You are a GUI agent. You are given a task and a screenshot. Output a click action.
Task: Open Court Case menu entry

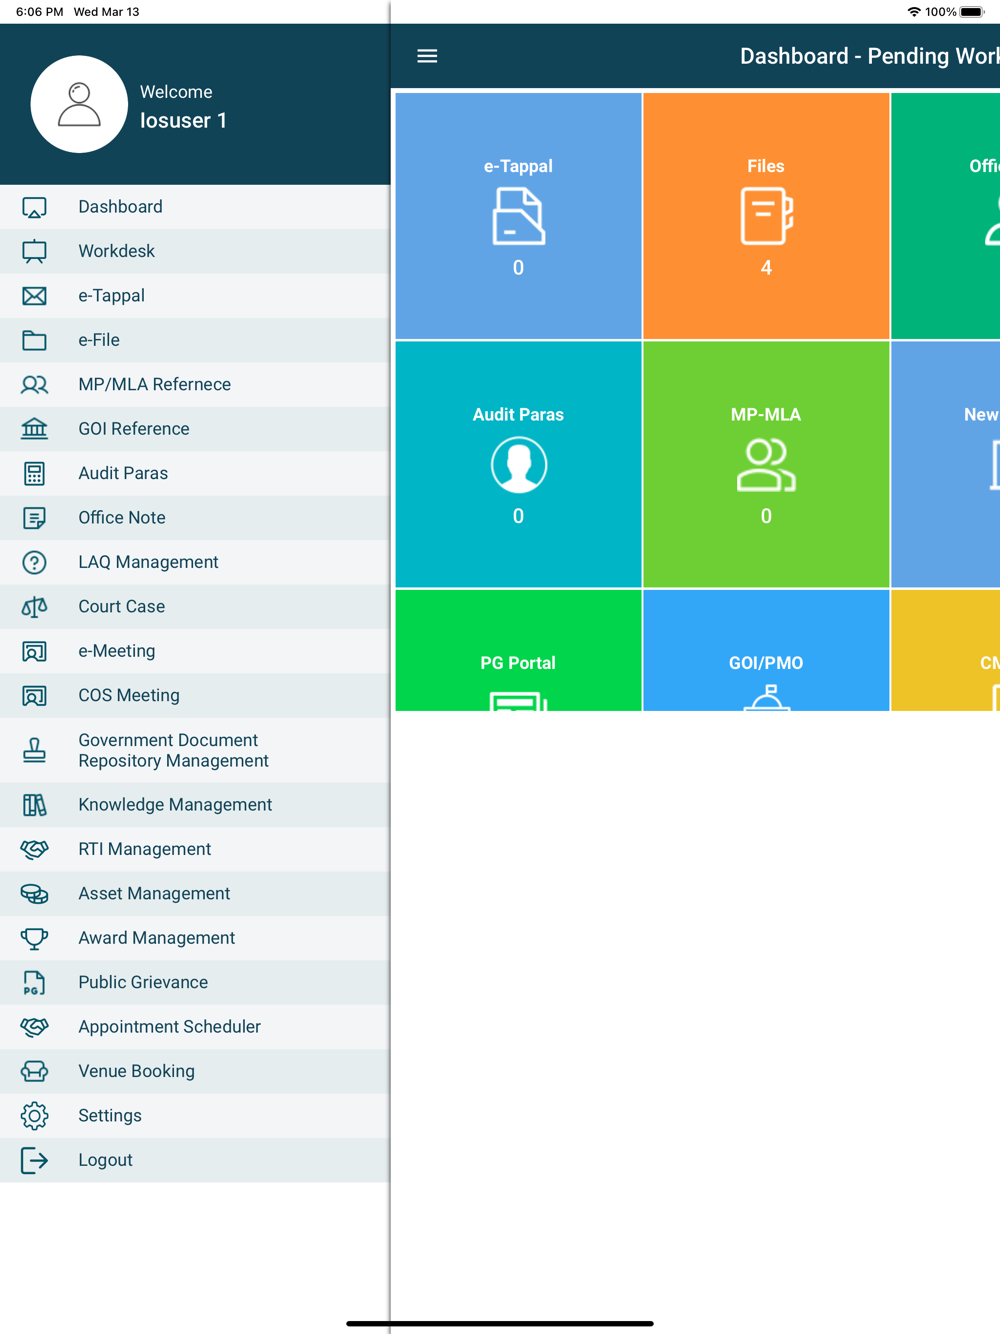195,607
